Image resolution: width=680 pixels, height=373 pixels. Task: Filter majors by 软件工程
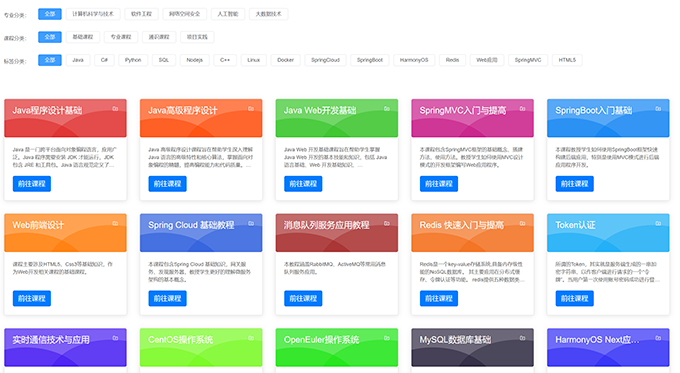click(x=141, y=14)
